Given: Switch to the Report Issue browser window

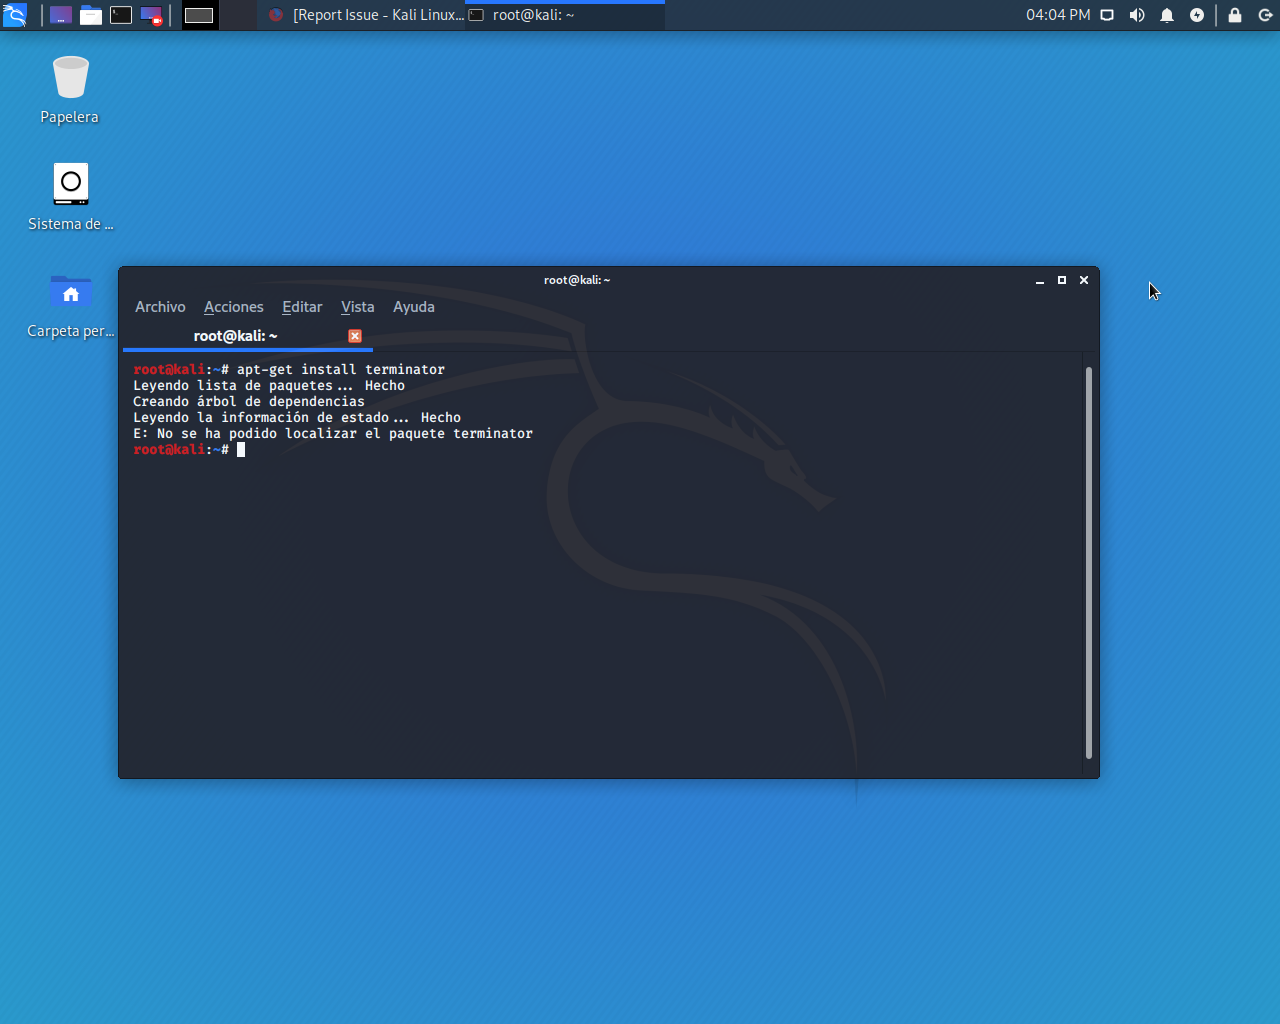Looking at the screenshot, I should tap(366, 15).
